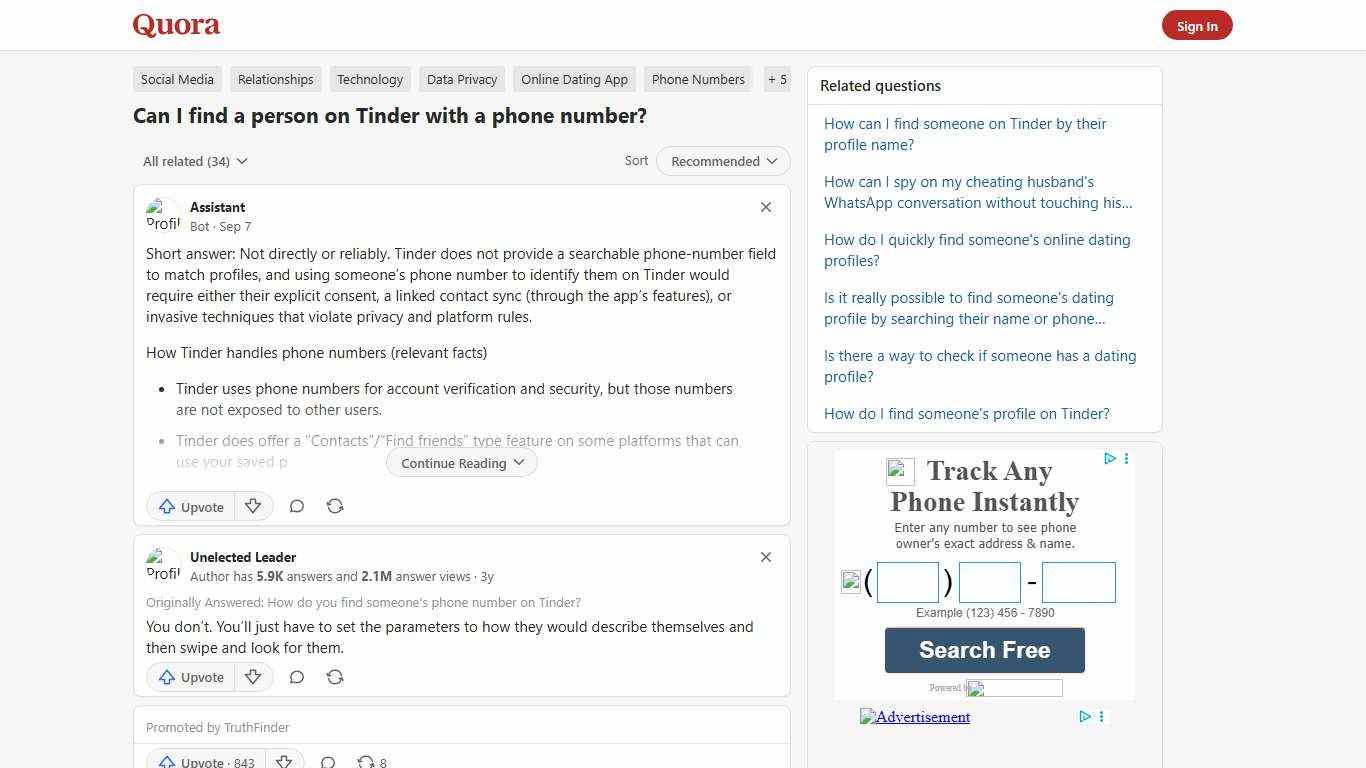Share the Unelected Leader answer
Screen dimensions: 1366x768
click(334, 677)
